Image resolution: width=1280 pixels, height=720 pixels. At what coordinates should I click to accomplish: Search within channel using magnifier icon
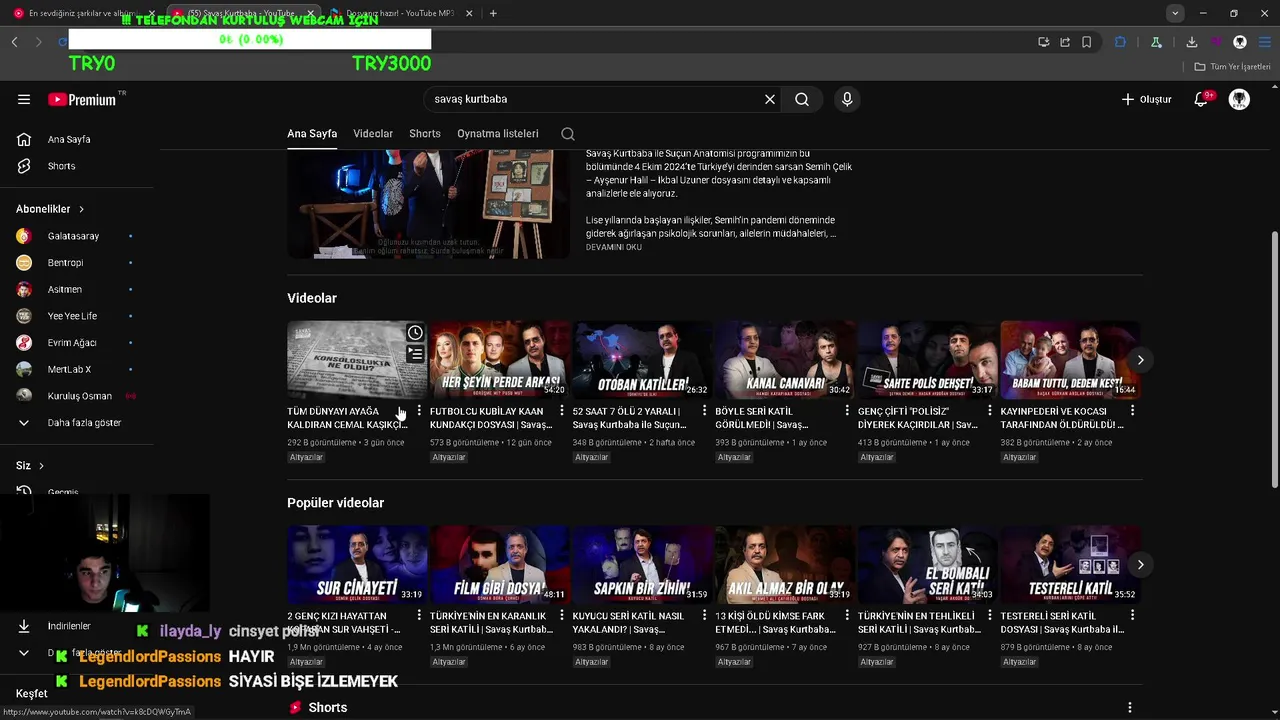568,134
